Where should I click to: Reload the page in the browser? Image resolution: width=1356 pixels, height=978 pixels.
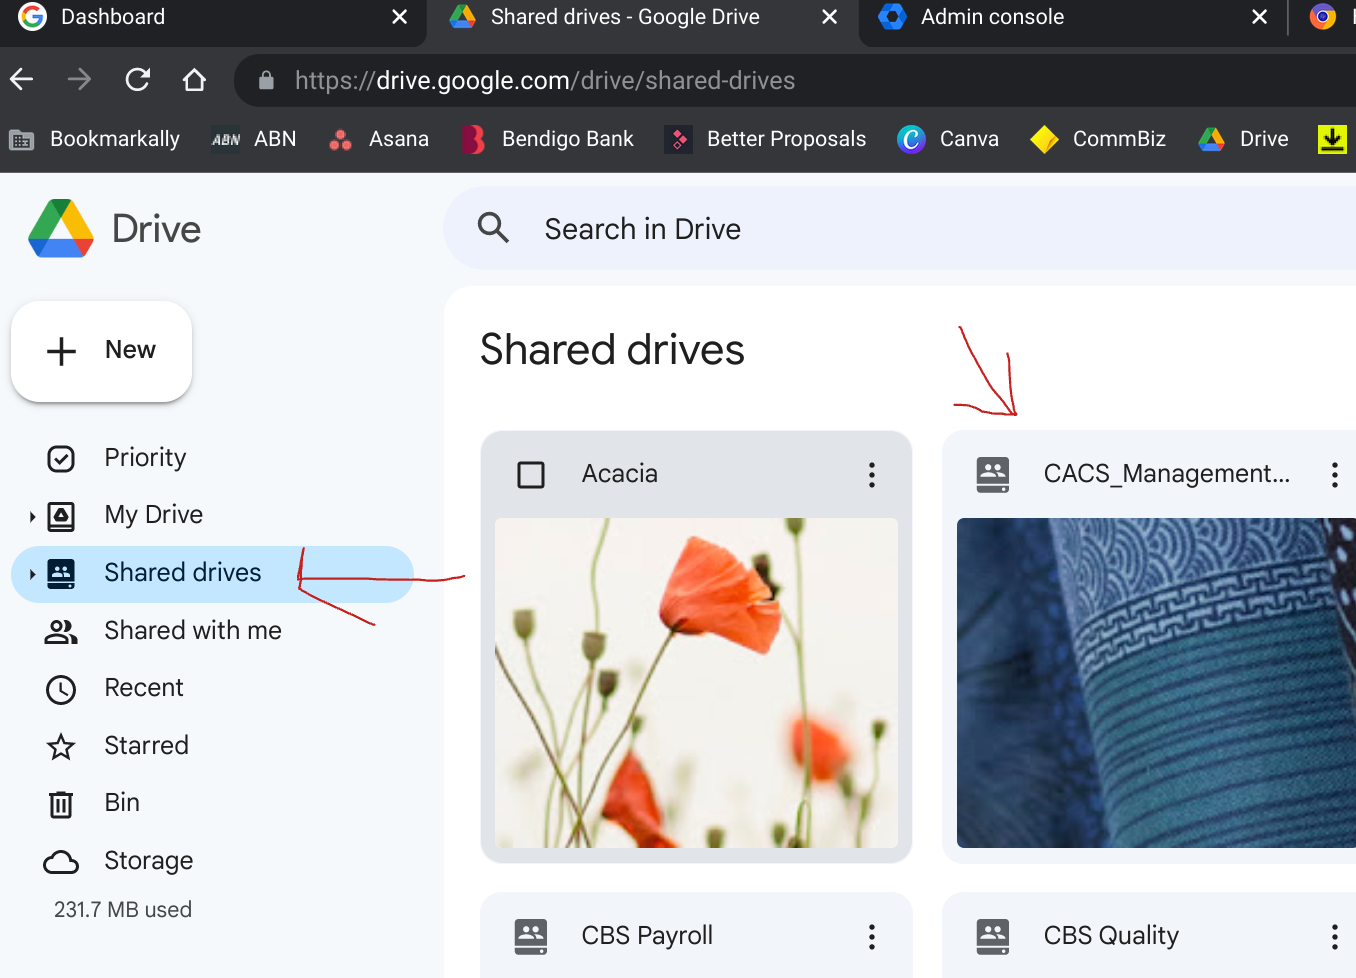point(137,80)
